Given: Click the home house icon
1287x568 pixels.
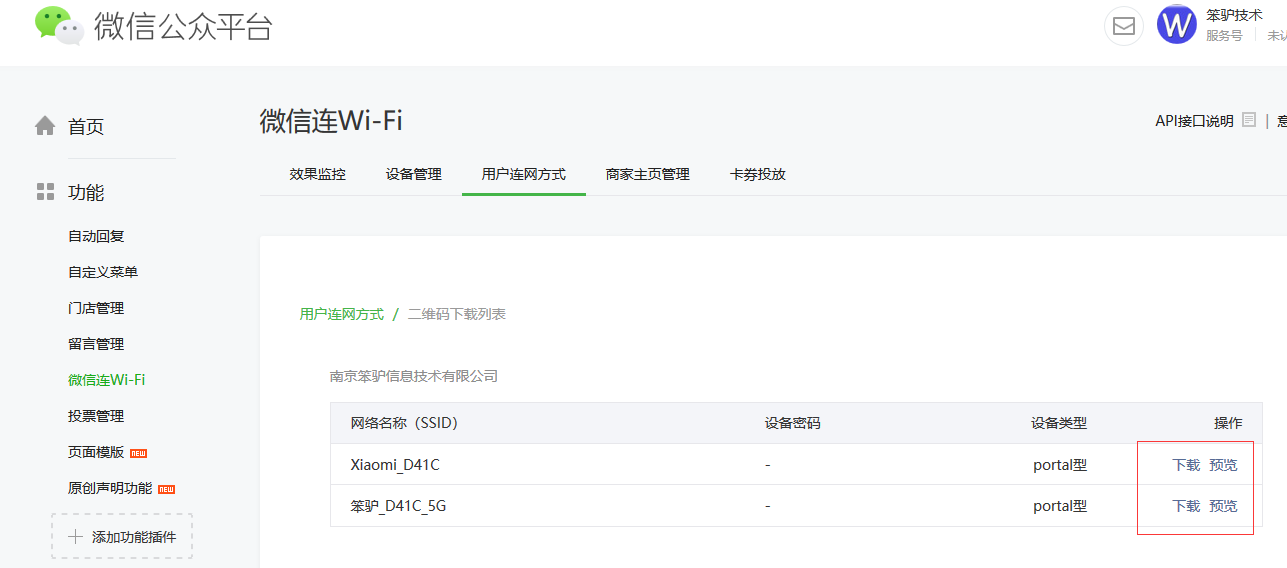Looking at the screenshot, I should click(45, 126).
